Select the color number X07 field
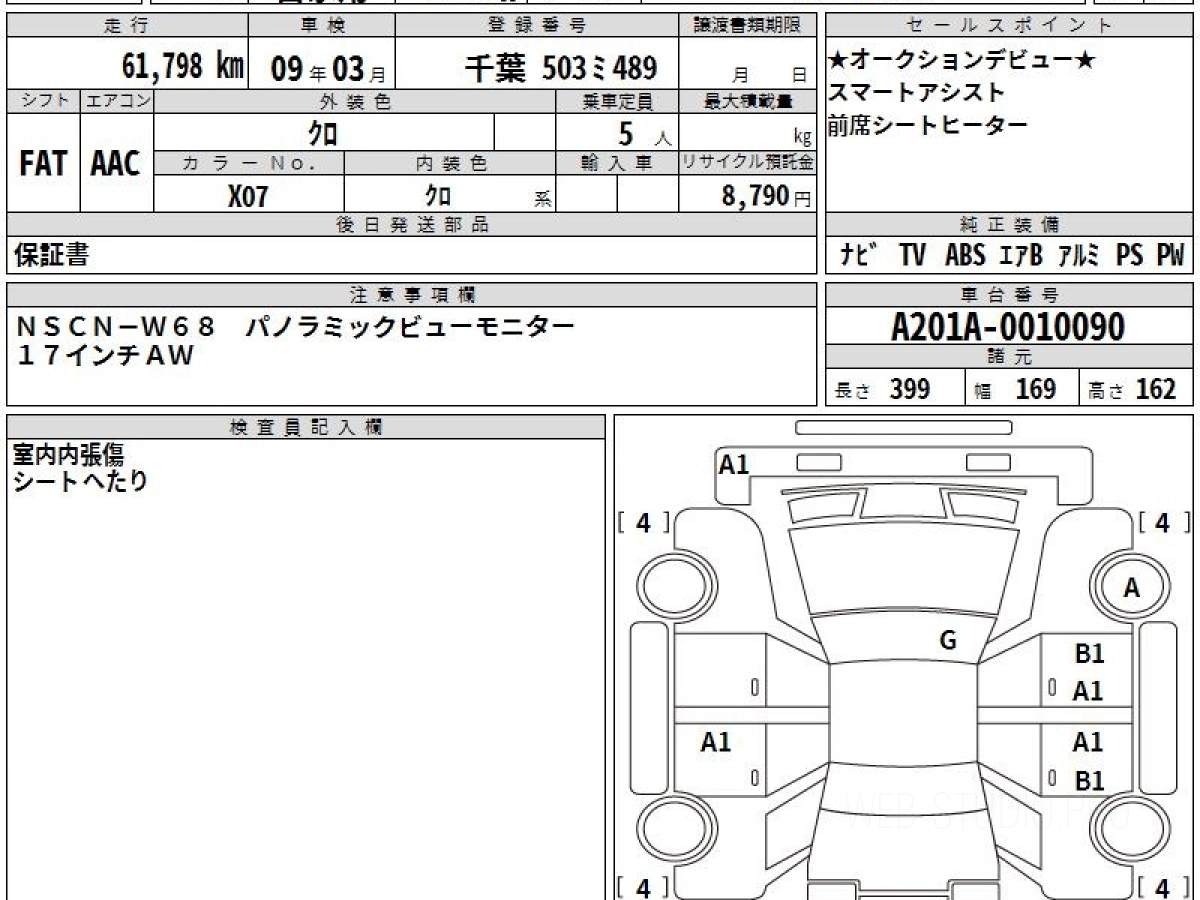Image resolution: width=1200 pixels, height=900 pixels. click(x=249, y=195)
